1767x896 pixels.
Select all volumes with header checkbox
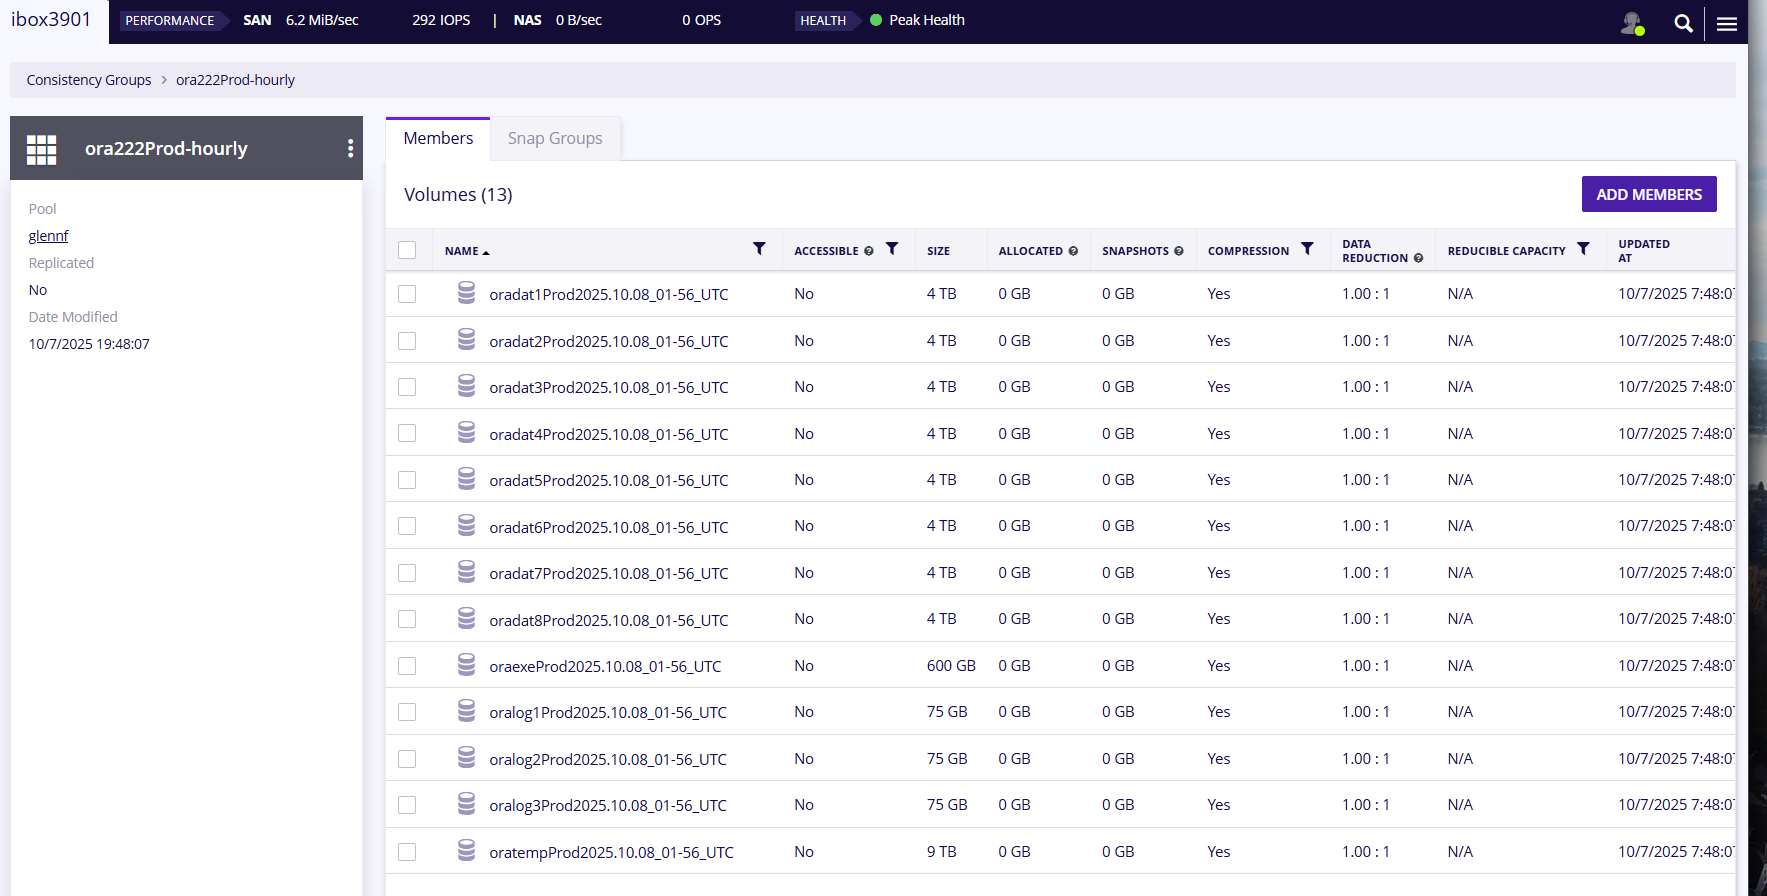407,250
